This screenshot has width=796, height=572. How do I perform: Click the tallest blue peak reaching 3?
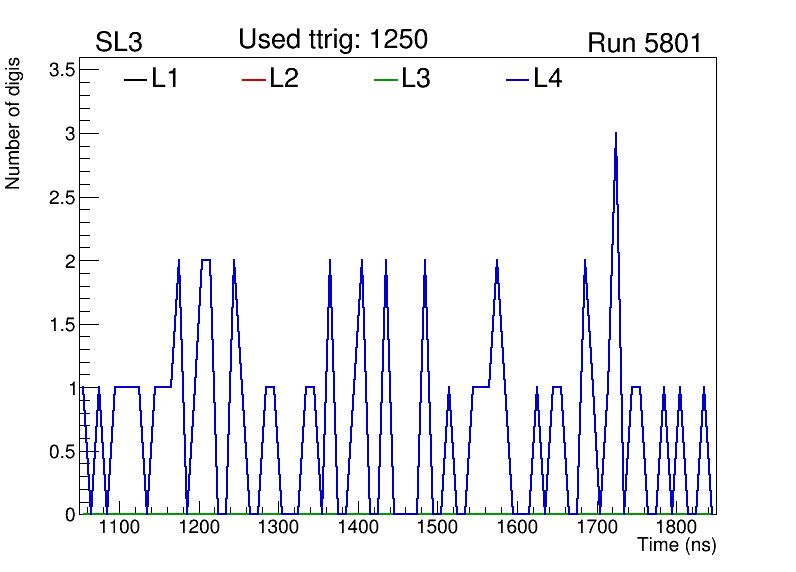pyautogui.click(x=616, y=135)
